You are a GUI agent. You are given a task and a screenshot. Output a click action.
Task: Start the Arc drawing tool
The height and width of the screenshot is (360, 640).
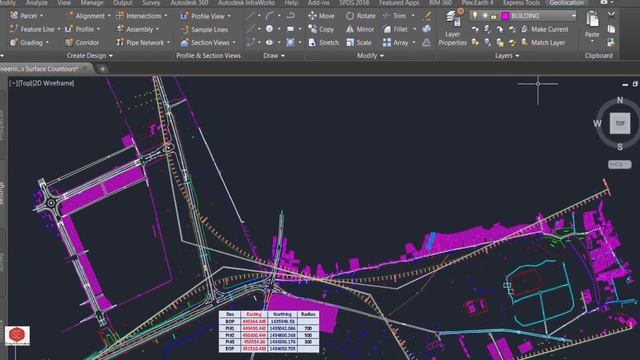[x=269, y=16]
